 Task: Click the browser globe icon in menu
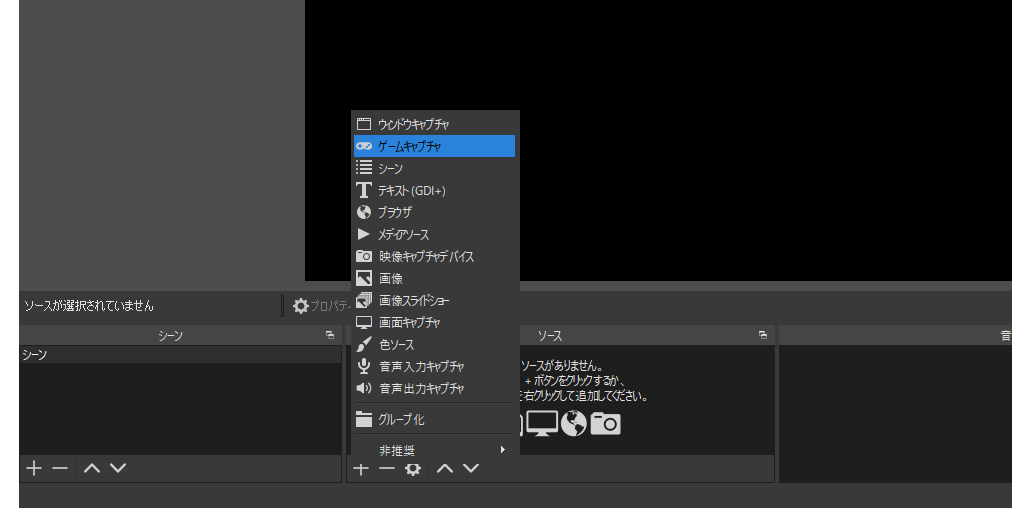pyautogui.click(x=364, y=212)
